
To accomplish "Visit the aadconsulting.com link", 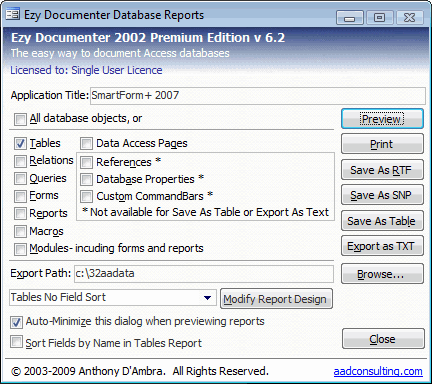I will tap(378, 371).
